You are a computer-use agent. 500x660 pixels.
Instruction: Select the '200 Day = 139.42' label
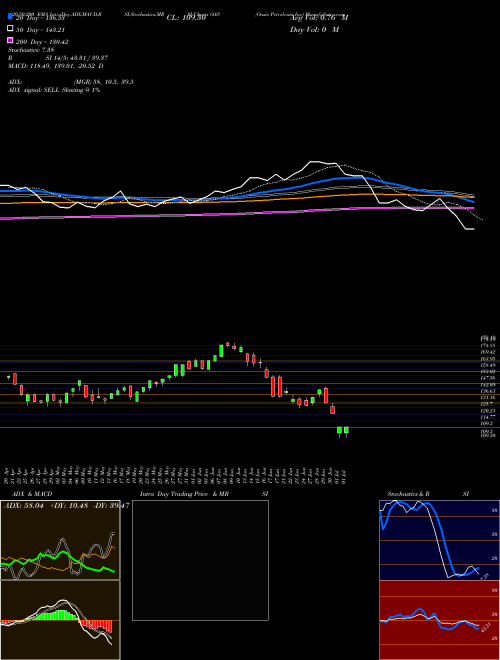point(42,42)
